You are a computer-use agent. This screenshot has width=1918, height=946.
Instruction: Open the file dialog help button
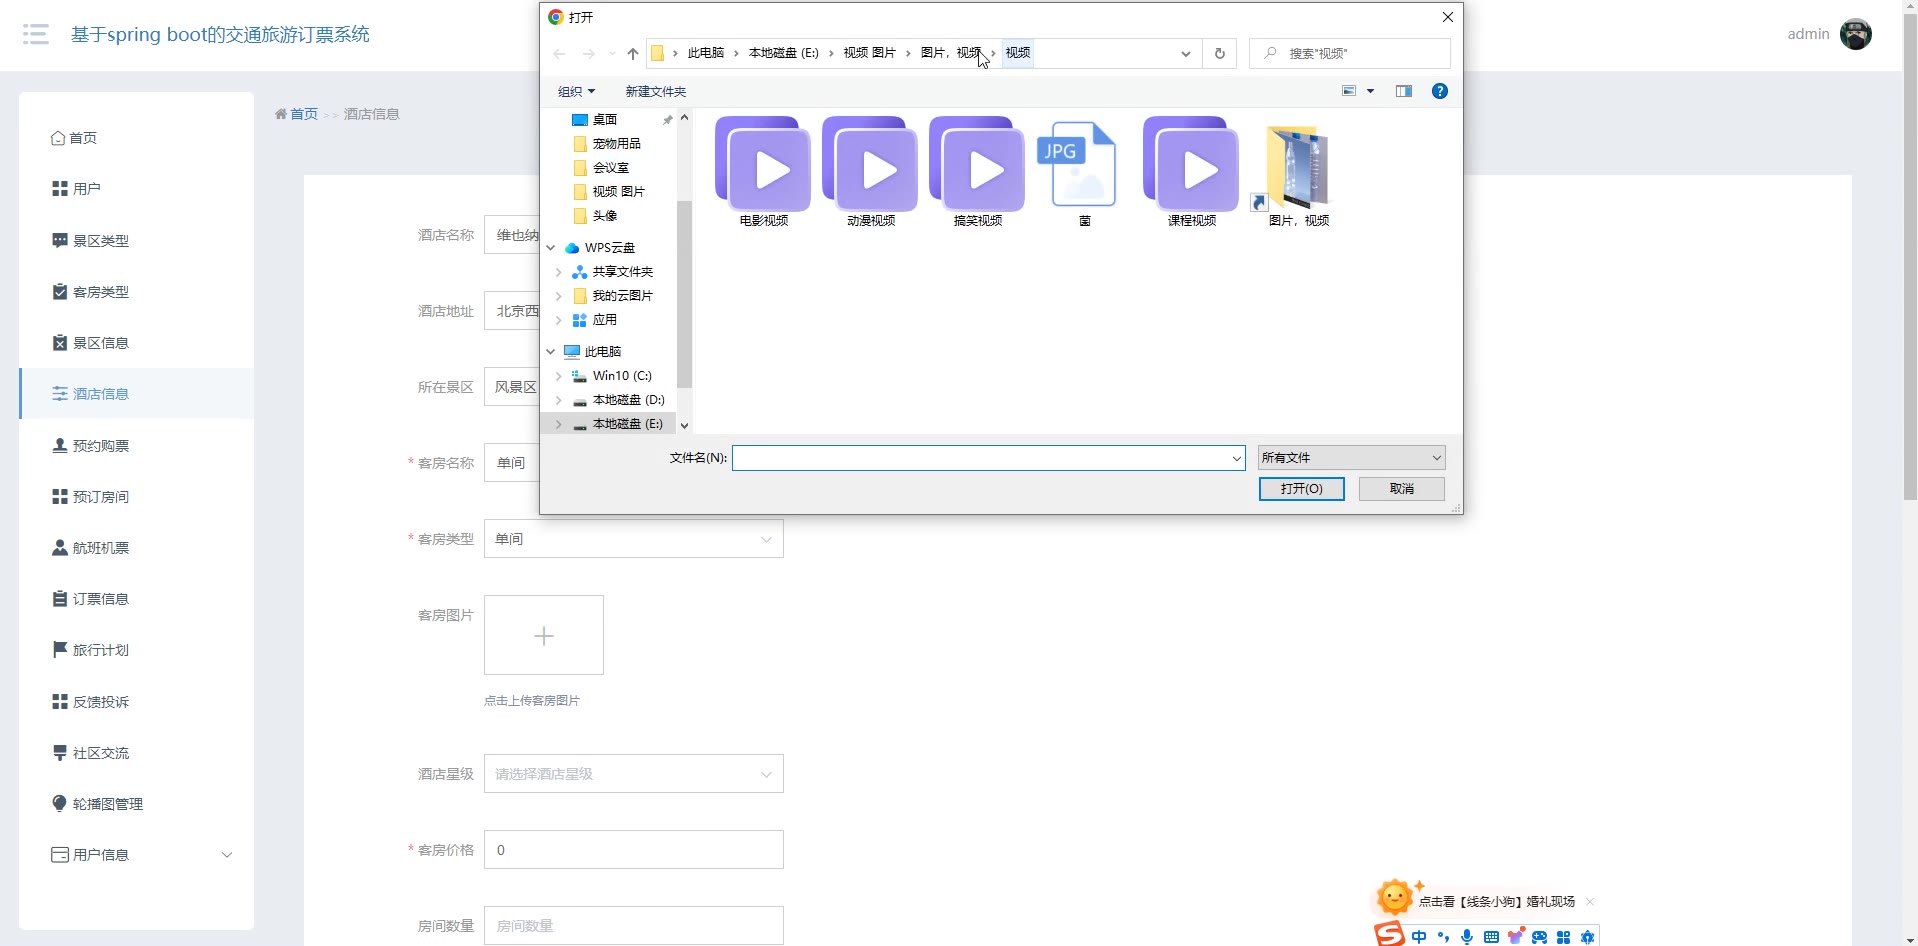[1439, 91]
